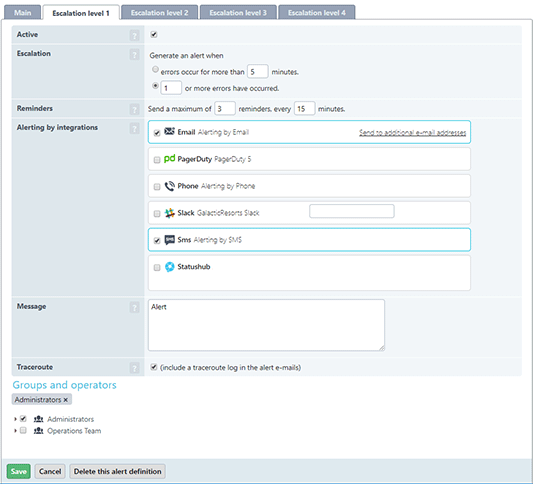533x484 pixels.
Task: Select the Escalation level 1 tab
Action: tap(81, 13)
